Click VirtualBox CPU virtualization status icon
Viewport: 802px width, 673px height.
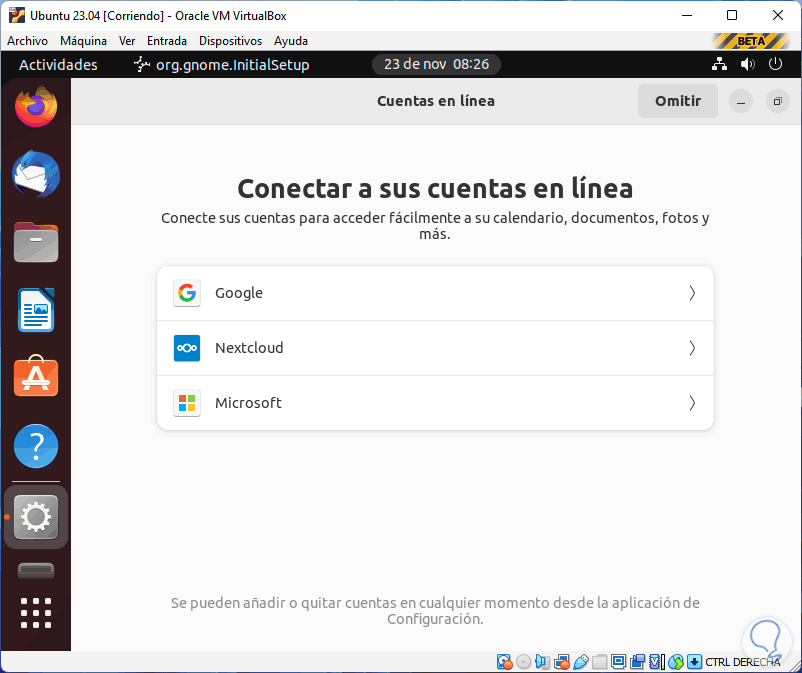(657, 662)
